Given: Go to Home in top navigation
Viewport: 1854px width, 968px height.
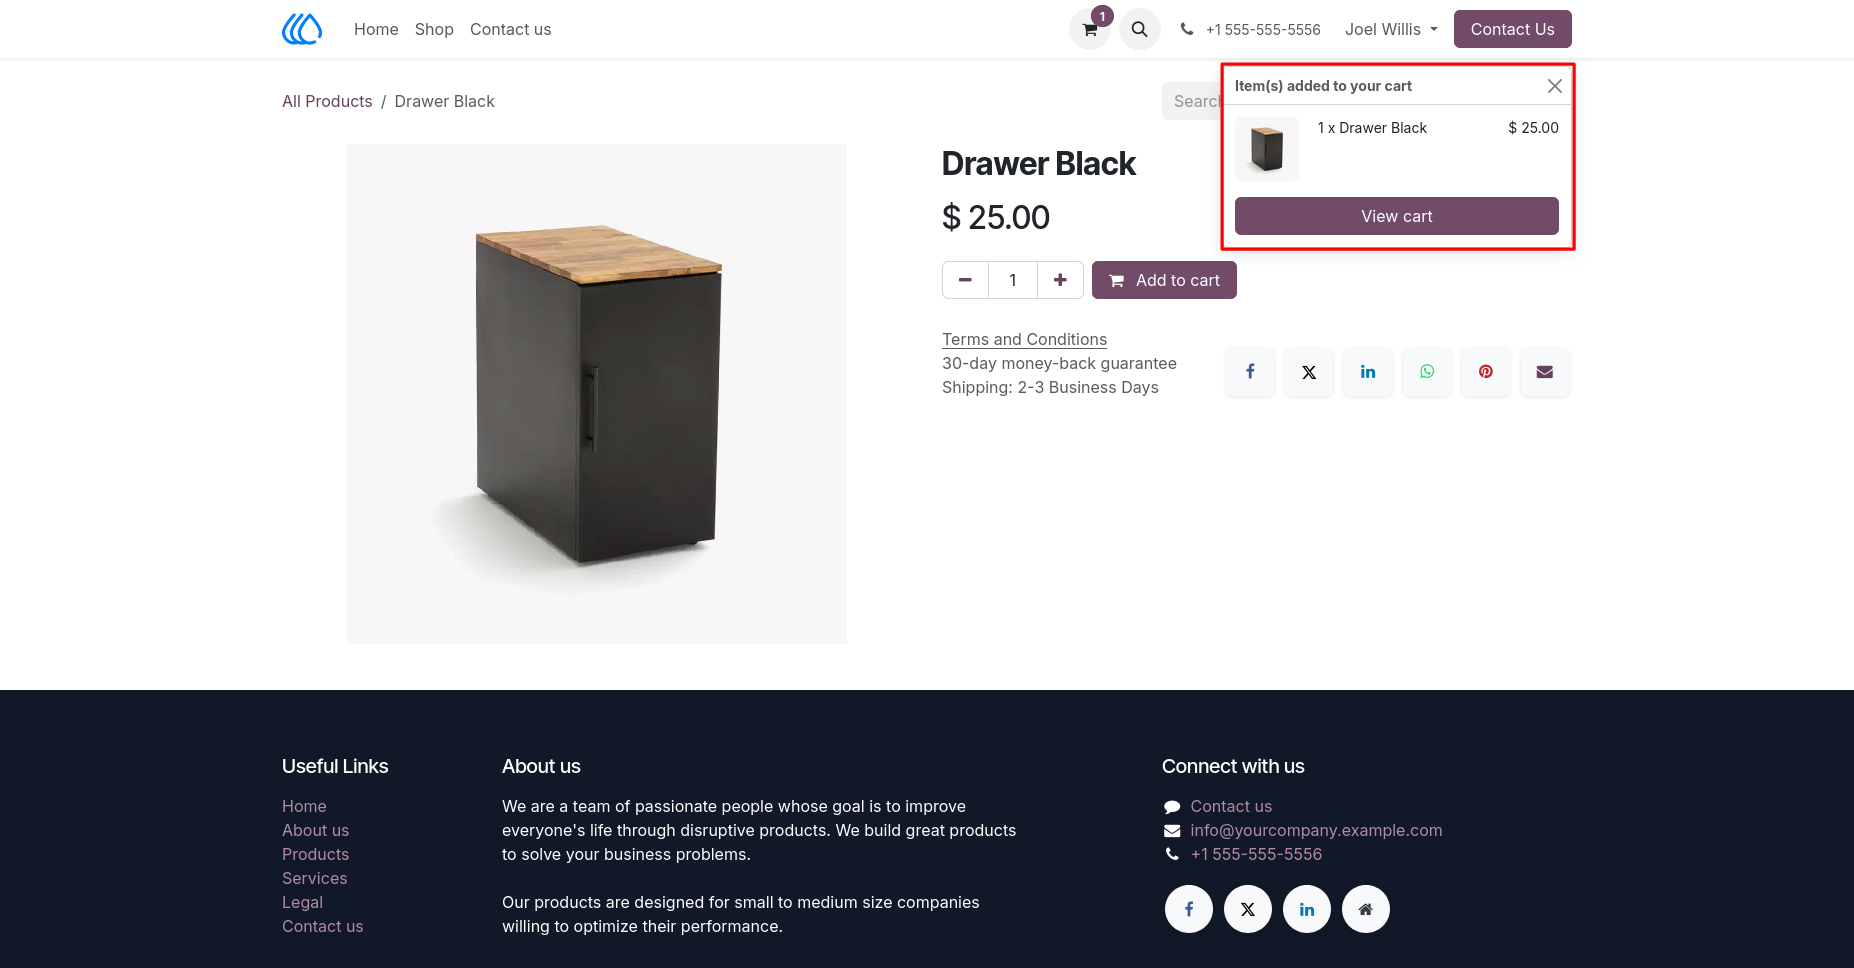Looking at the screenshot, I should tap(376, 29).
